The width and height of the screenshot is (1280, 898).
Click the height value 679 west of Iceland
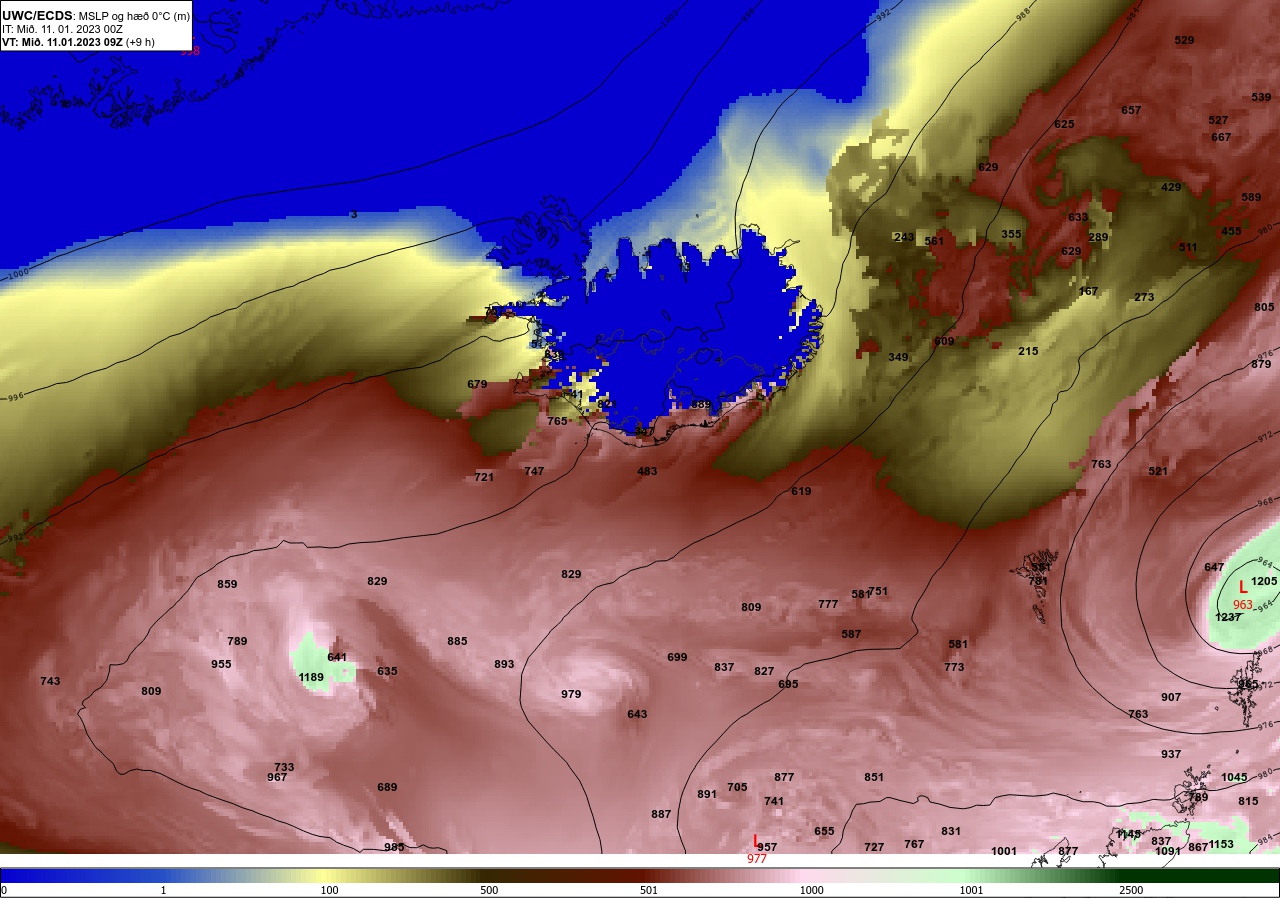477,384
